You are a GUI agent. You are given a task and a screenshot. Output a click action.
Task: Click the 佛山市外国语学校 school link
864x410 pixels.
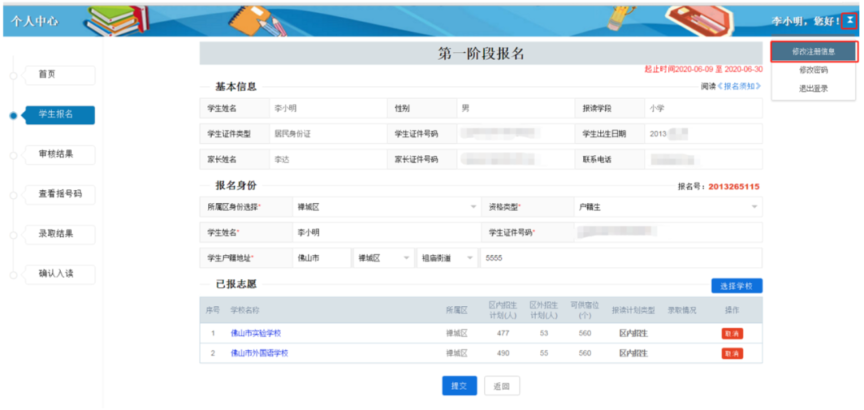(x=259, y=353)
